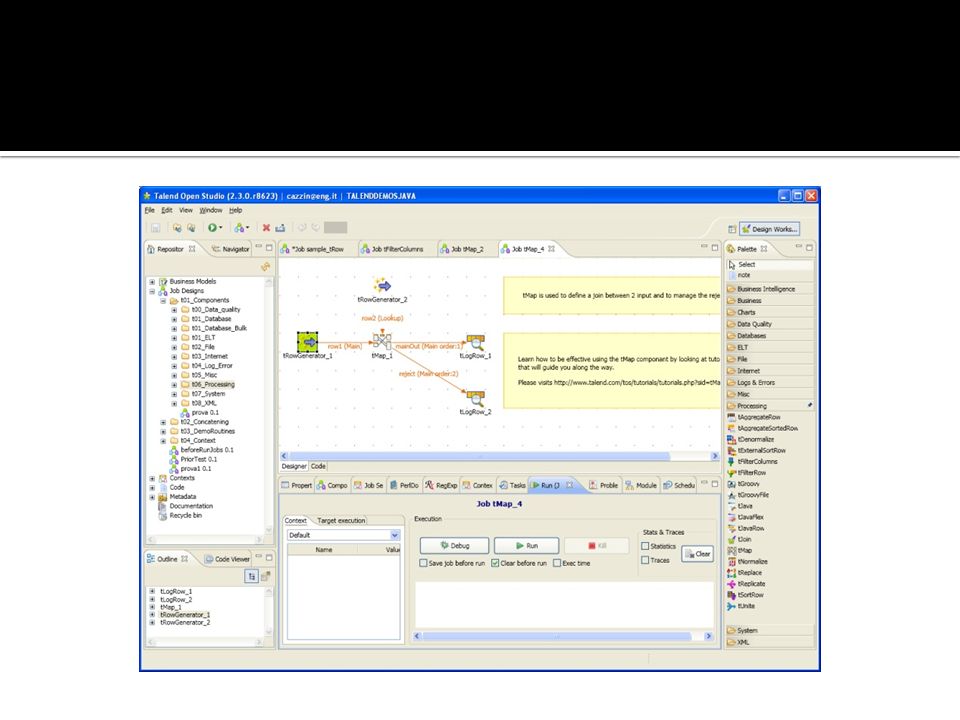Pick tAggregateRow from the palette

coord(754,417)
